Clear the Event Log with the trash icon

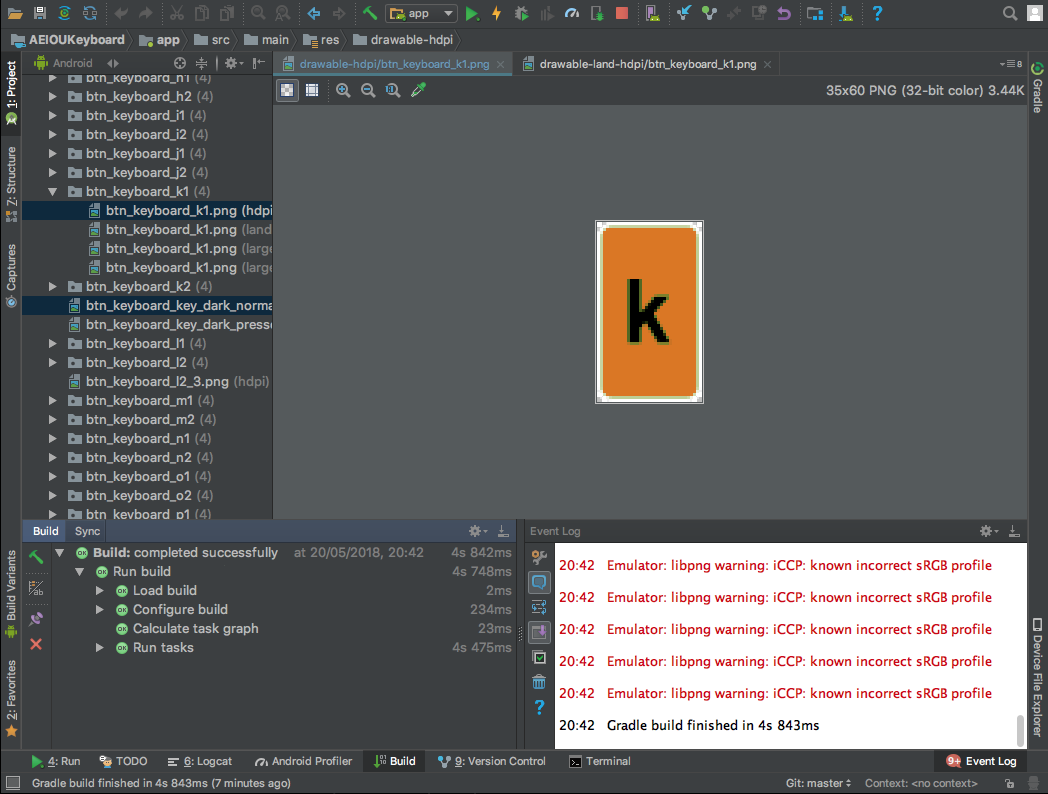pos(539,682)
